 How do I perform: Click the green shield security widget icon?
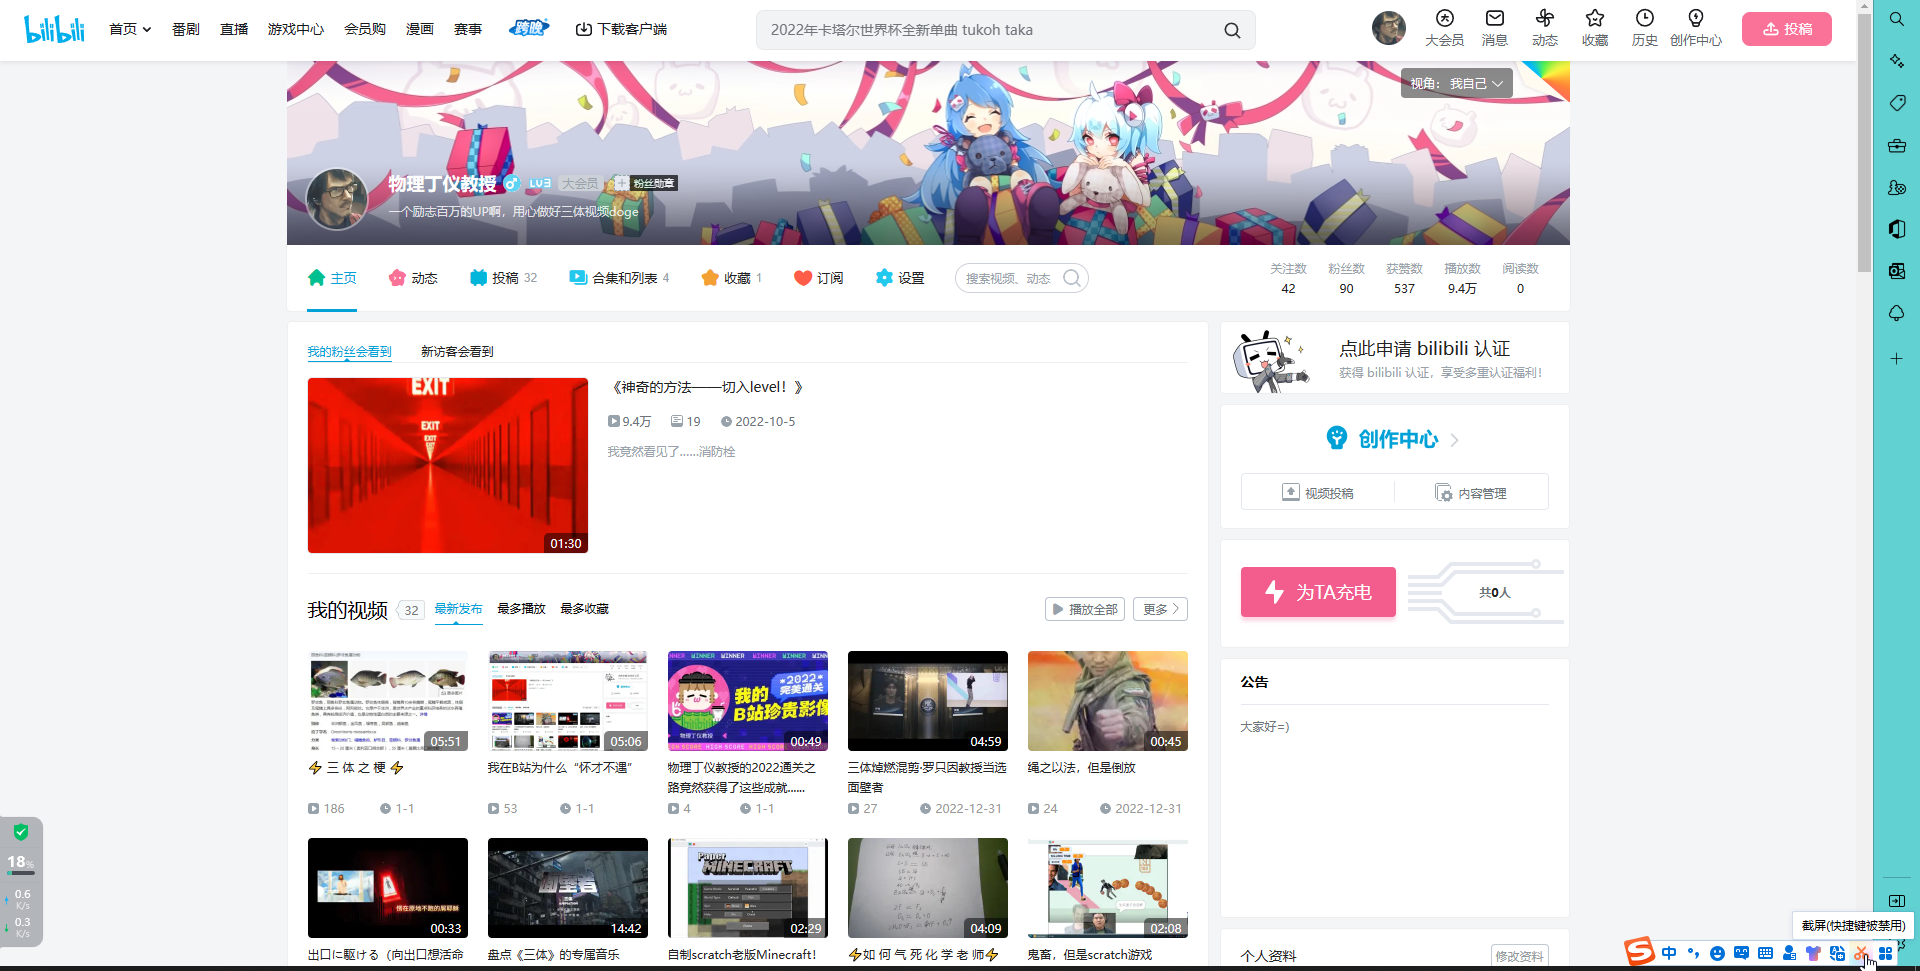click(21, 832)
